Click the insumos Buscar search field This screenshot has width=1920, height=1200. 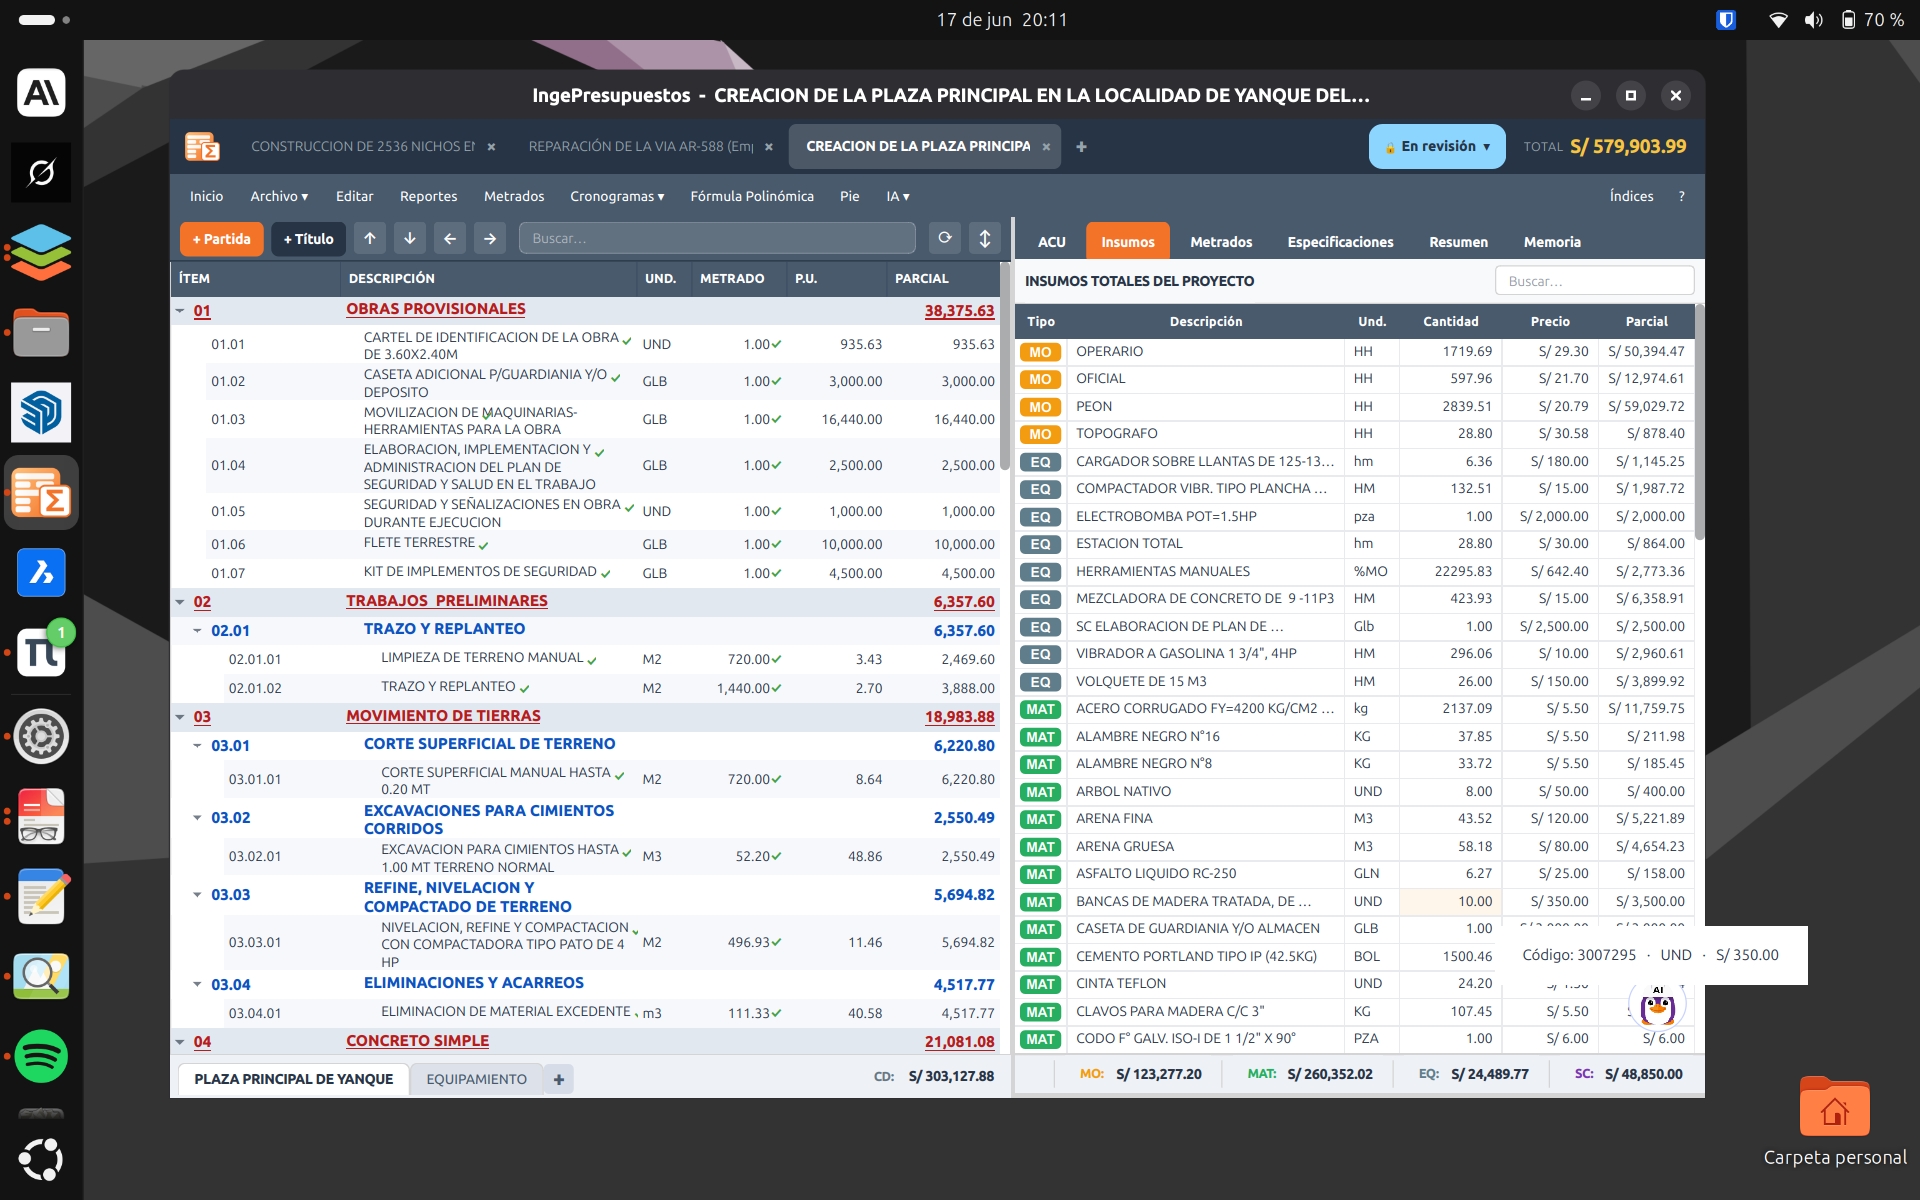pos(1594,281)
